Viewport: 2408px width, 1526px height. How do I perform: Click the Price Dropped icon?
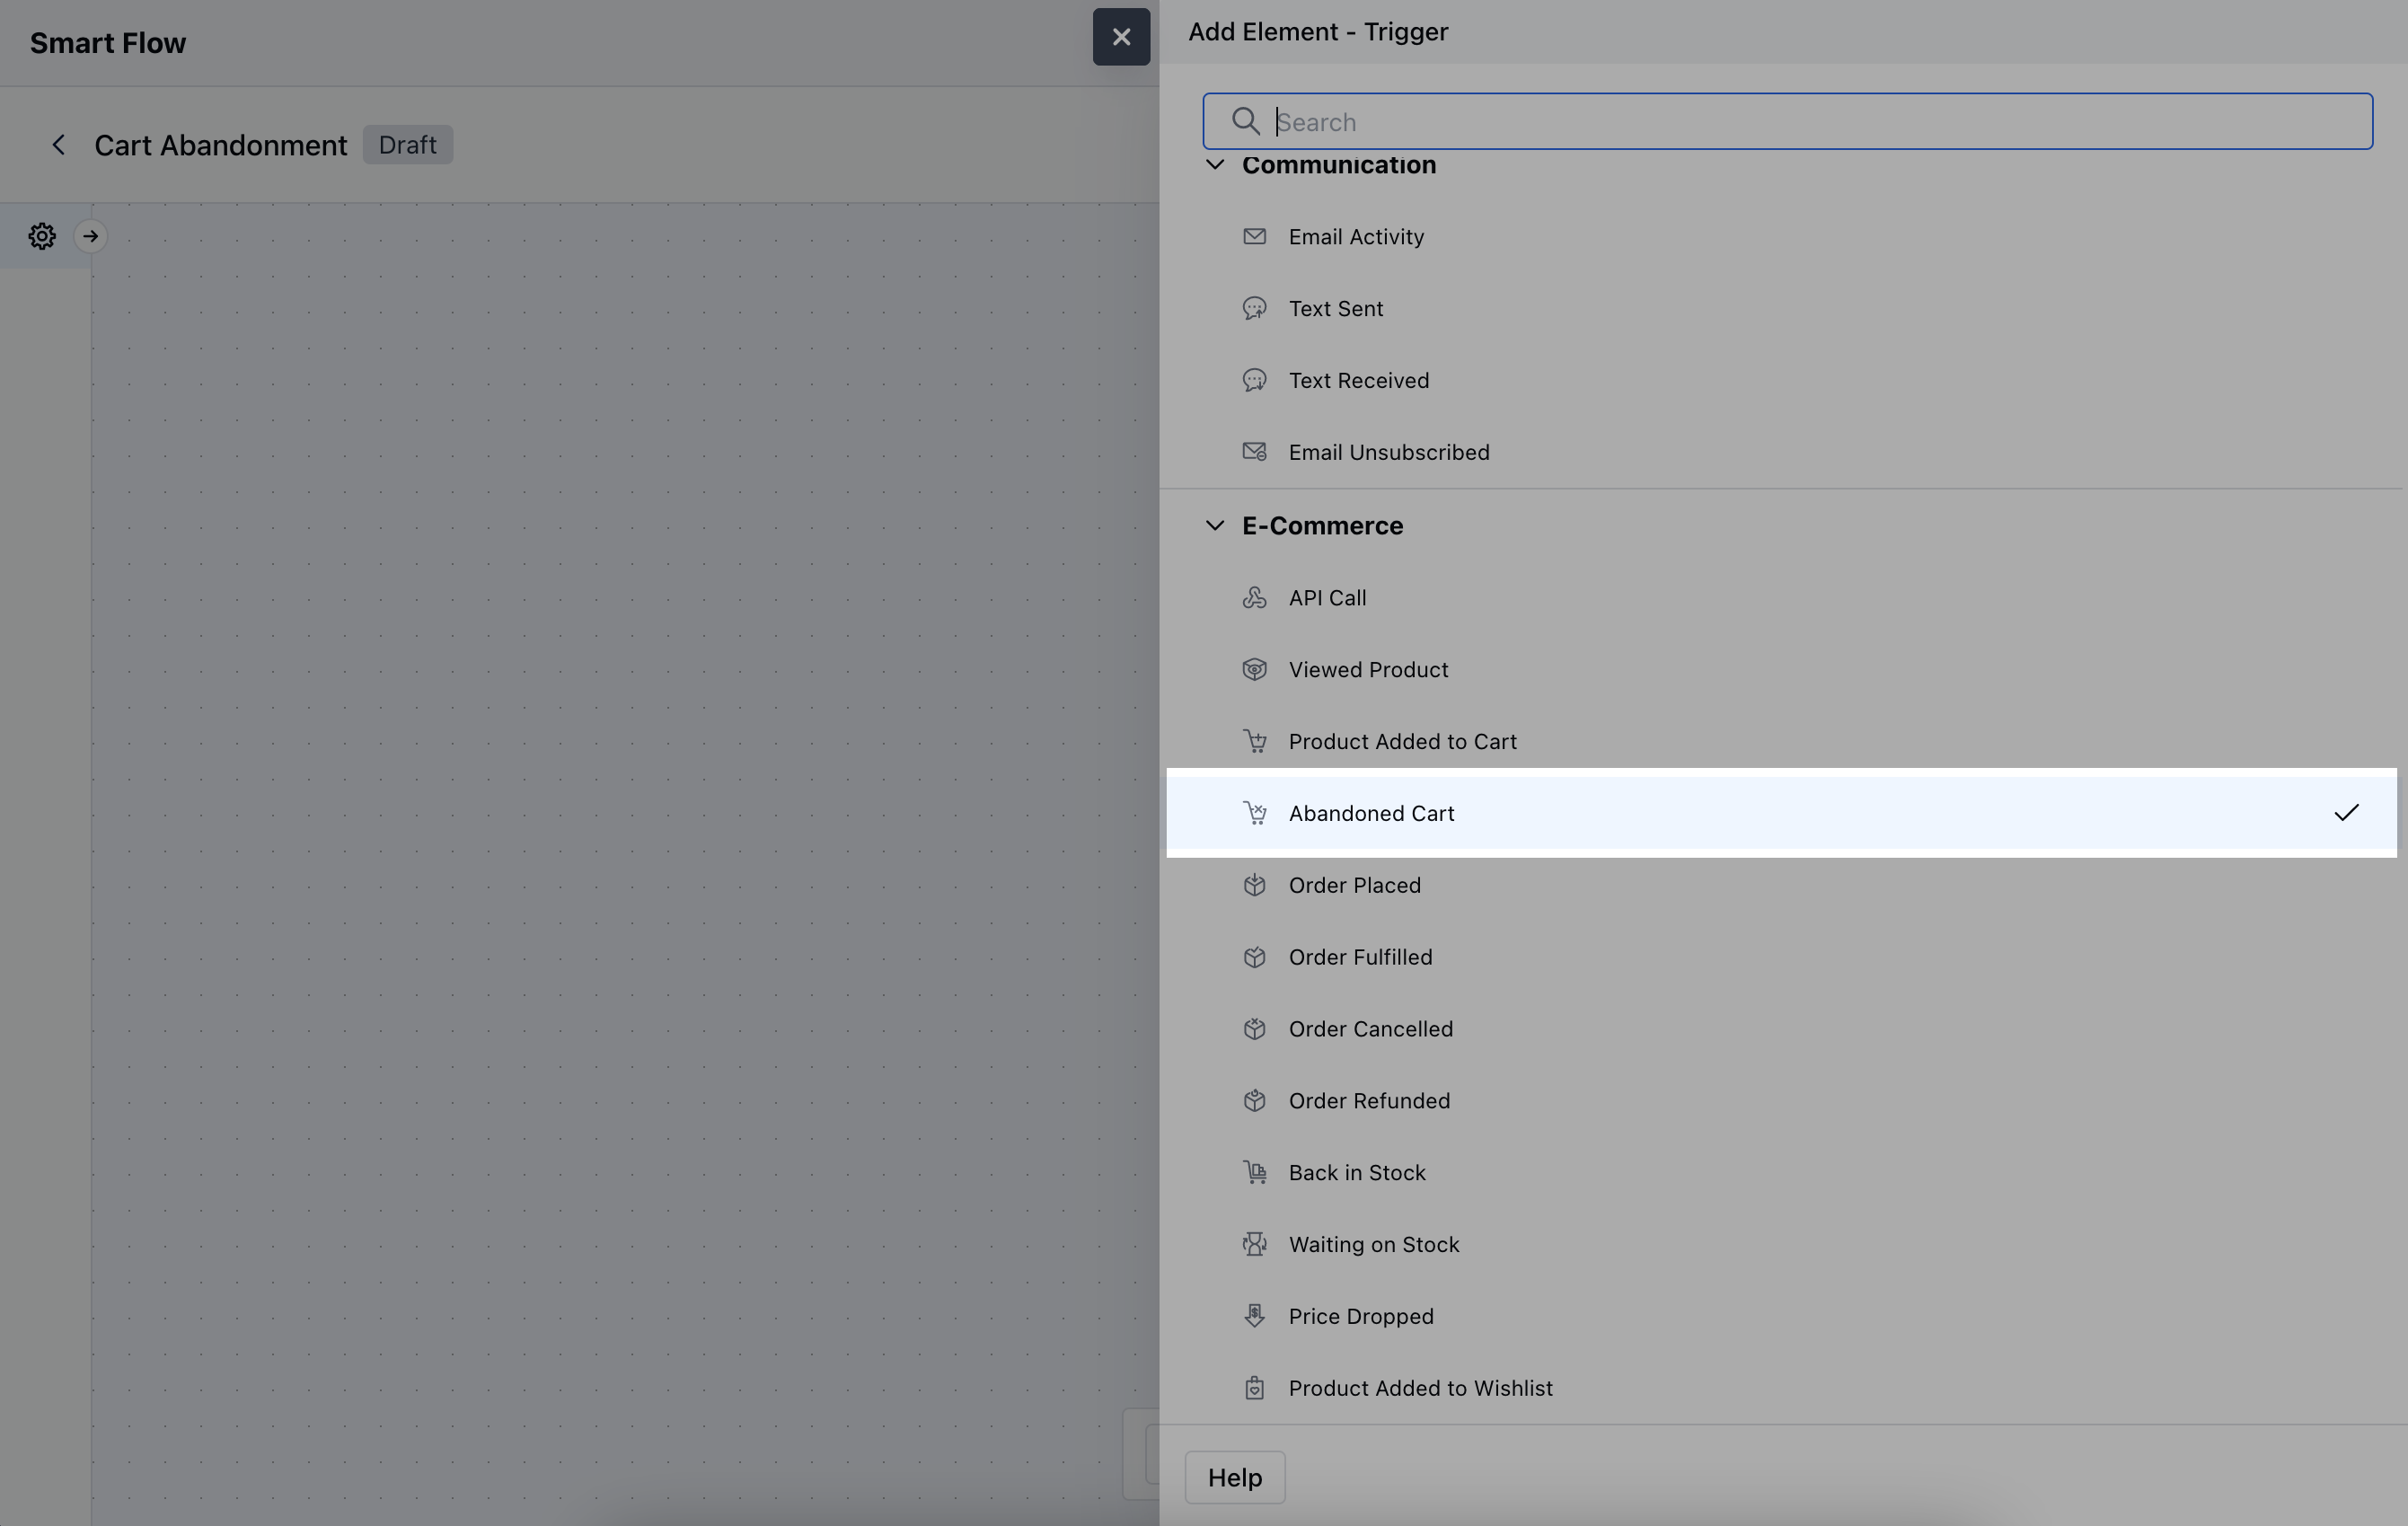1254,1316
